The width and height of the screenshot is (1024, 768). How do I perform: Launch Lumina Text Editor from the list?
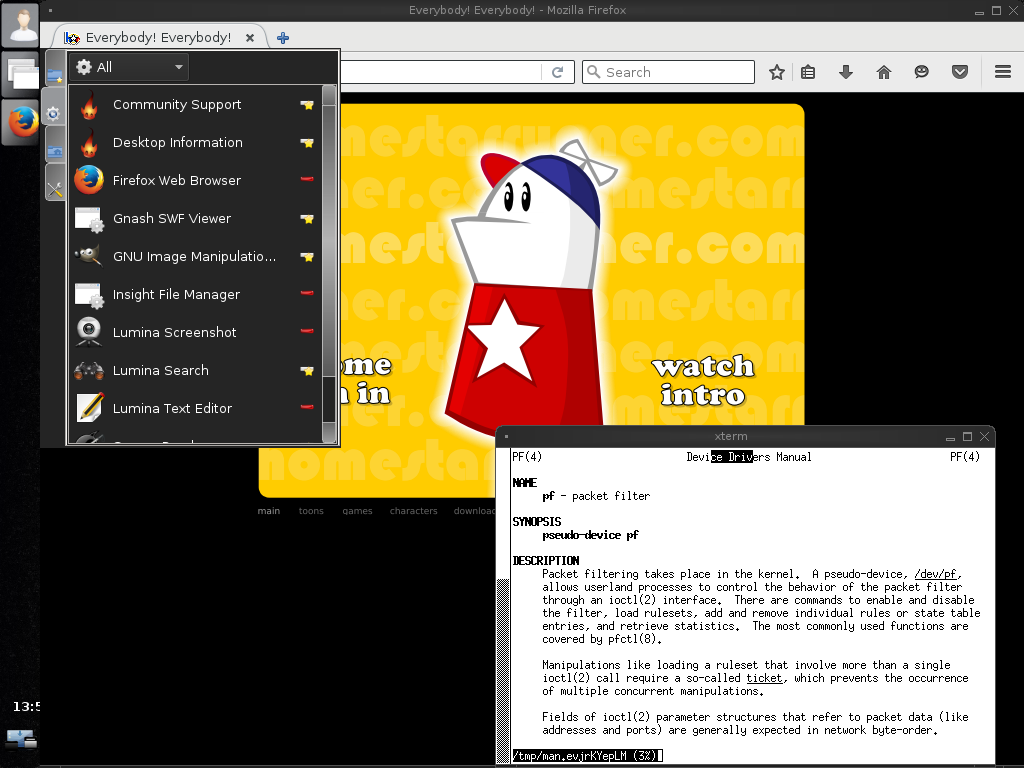coord(195,408)
